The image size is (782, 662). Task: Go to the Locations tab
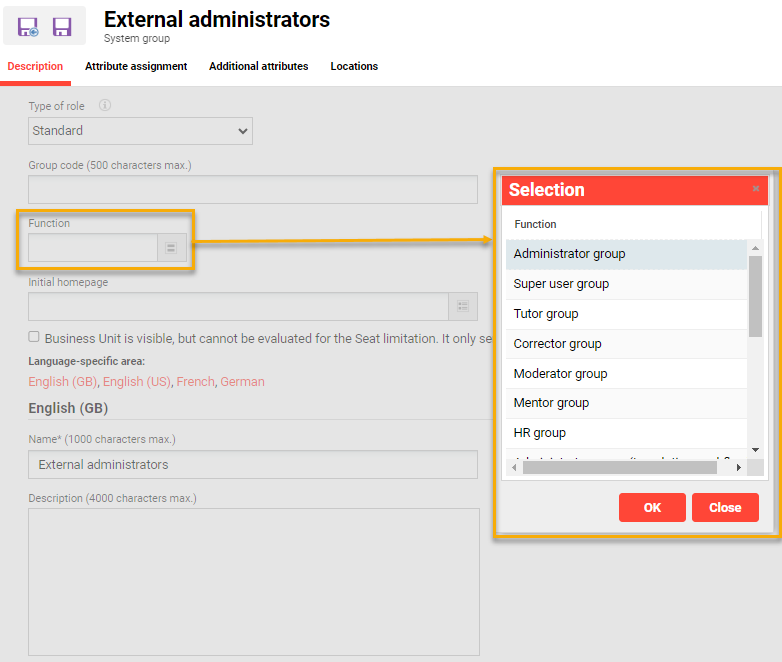354,67
